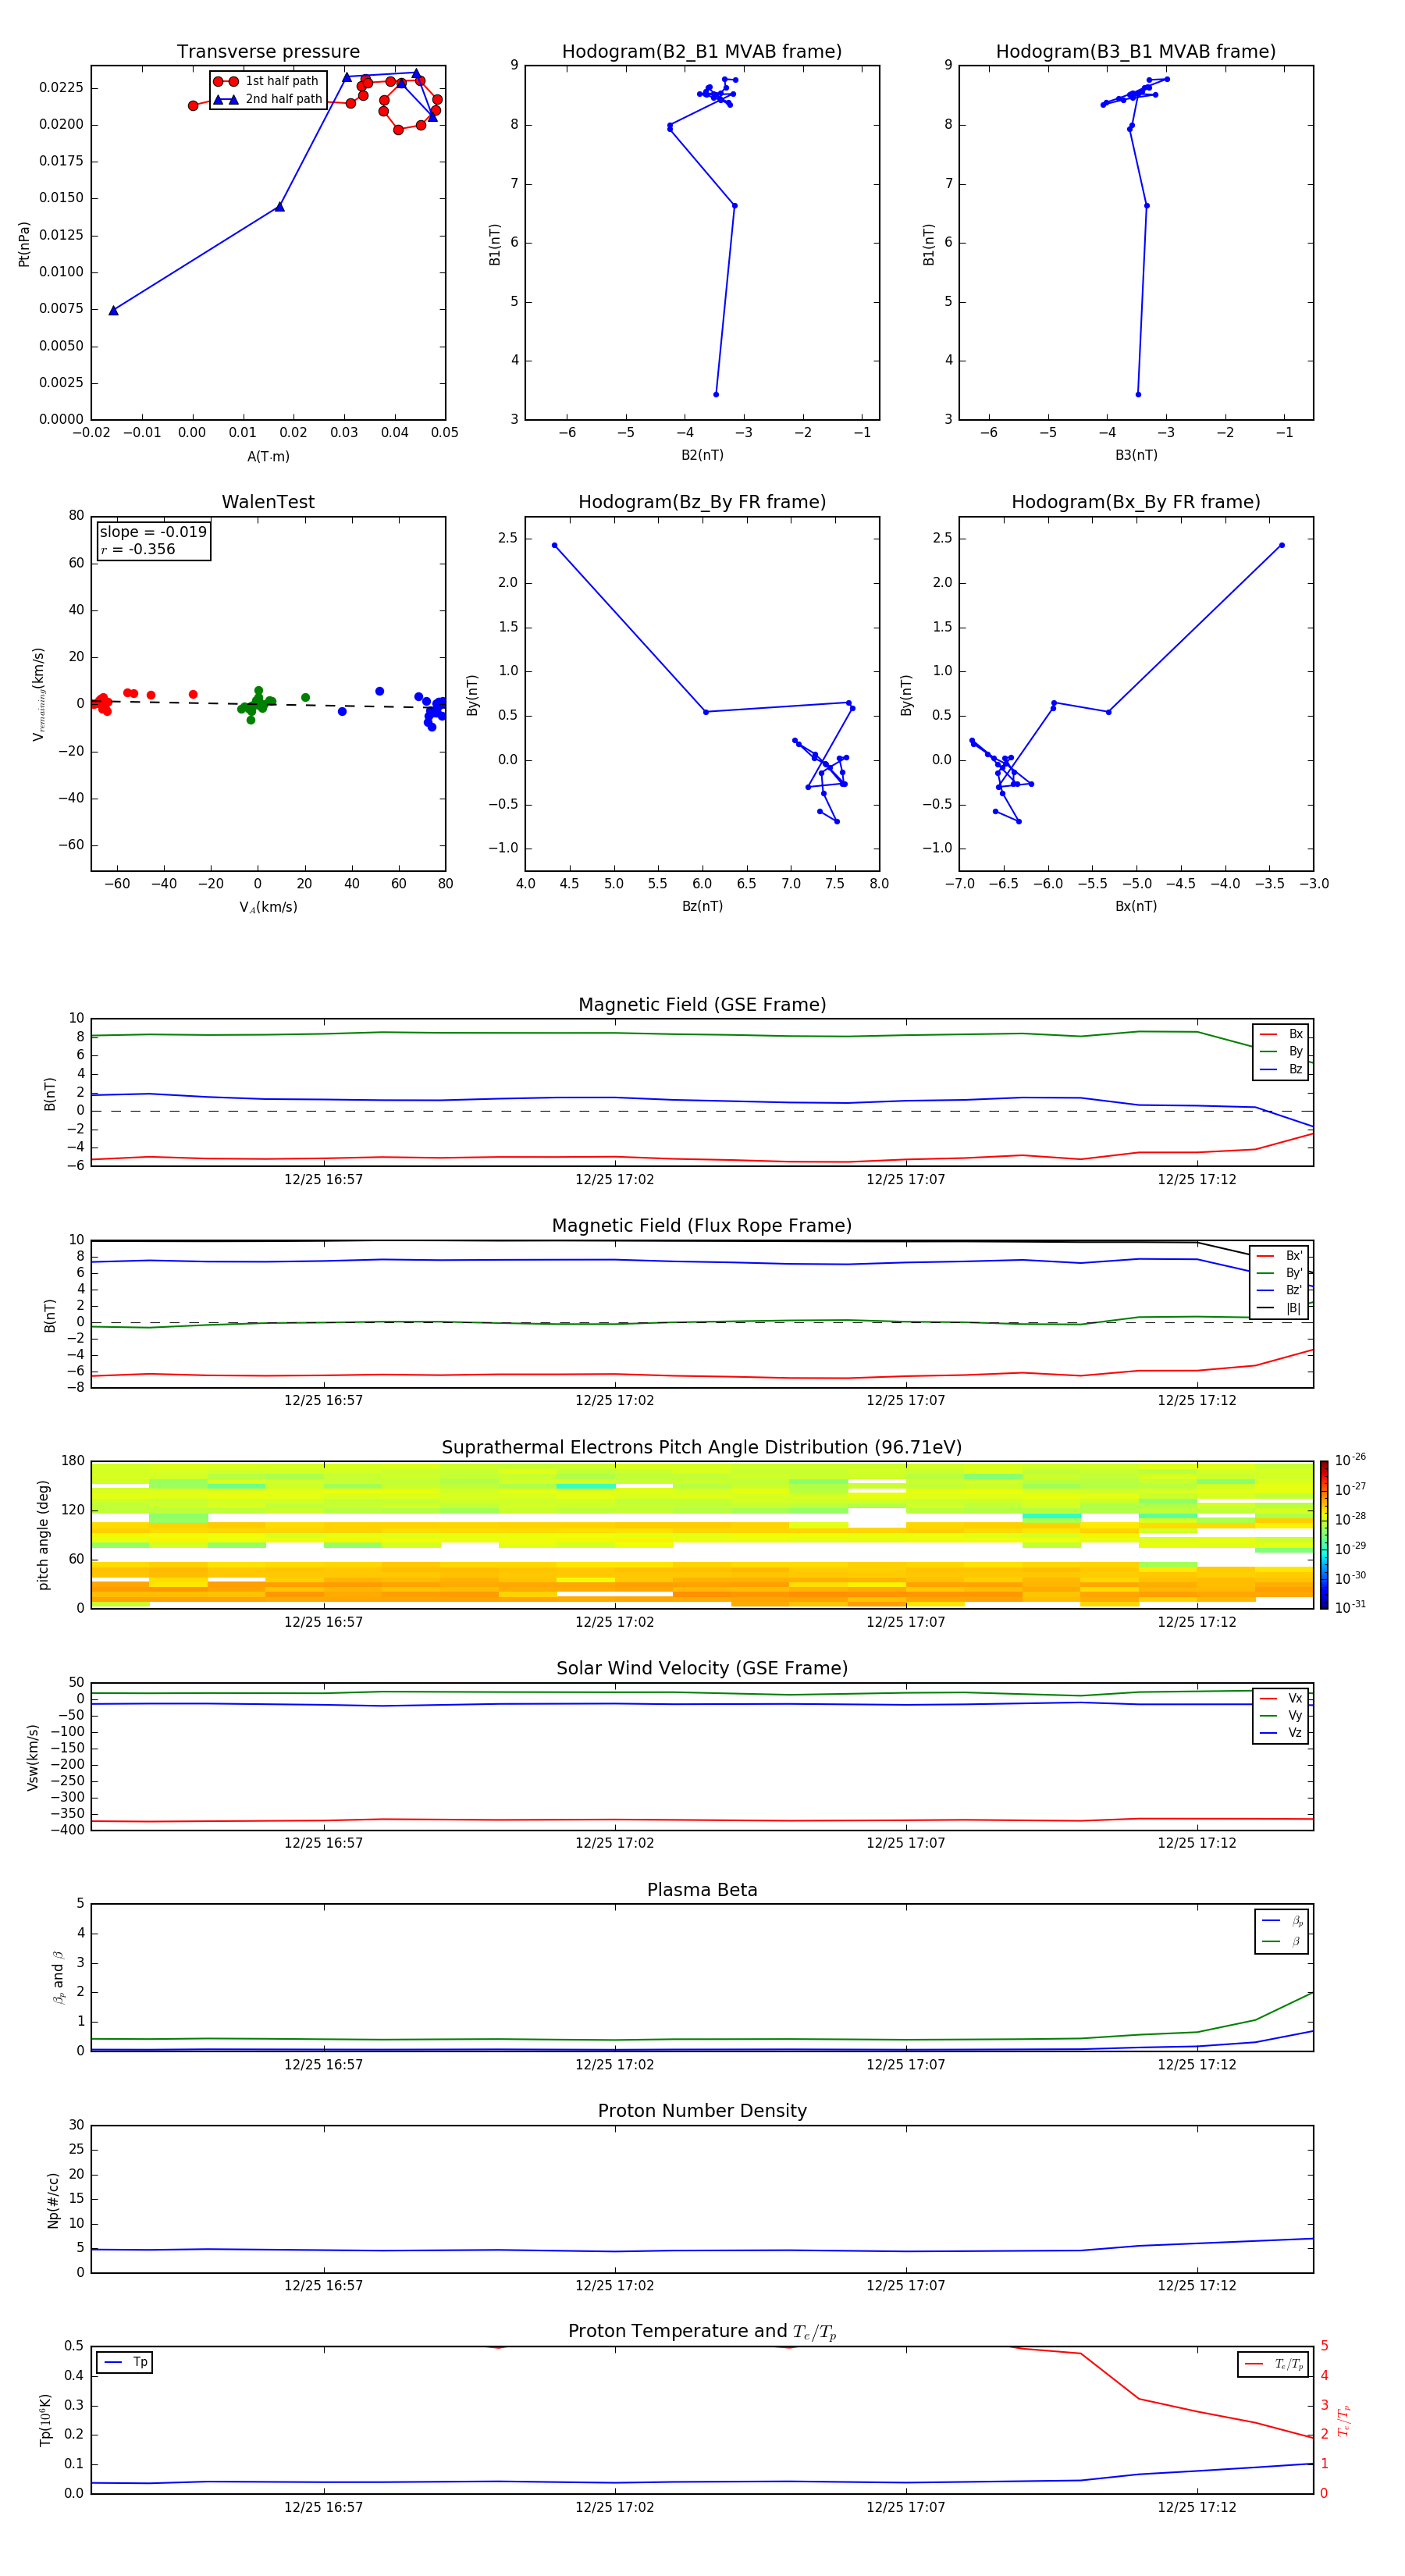Click the Tp legend in Proton Temperature panel

[125, 2363]
